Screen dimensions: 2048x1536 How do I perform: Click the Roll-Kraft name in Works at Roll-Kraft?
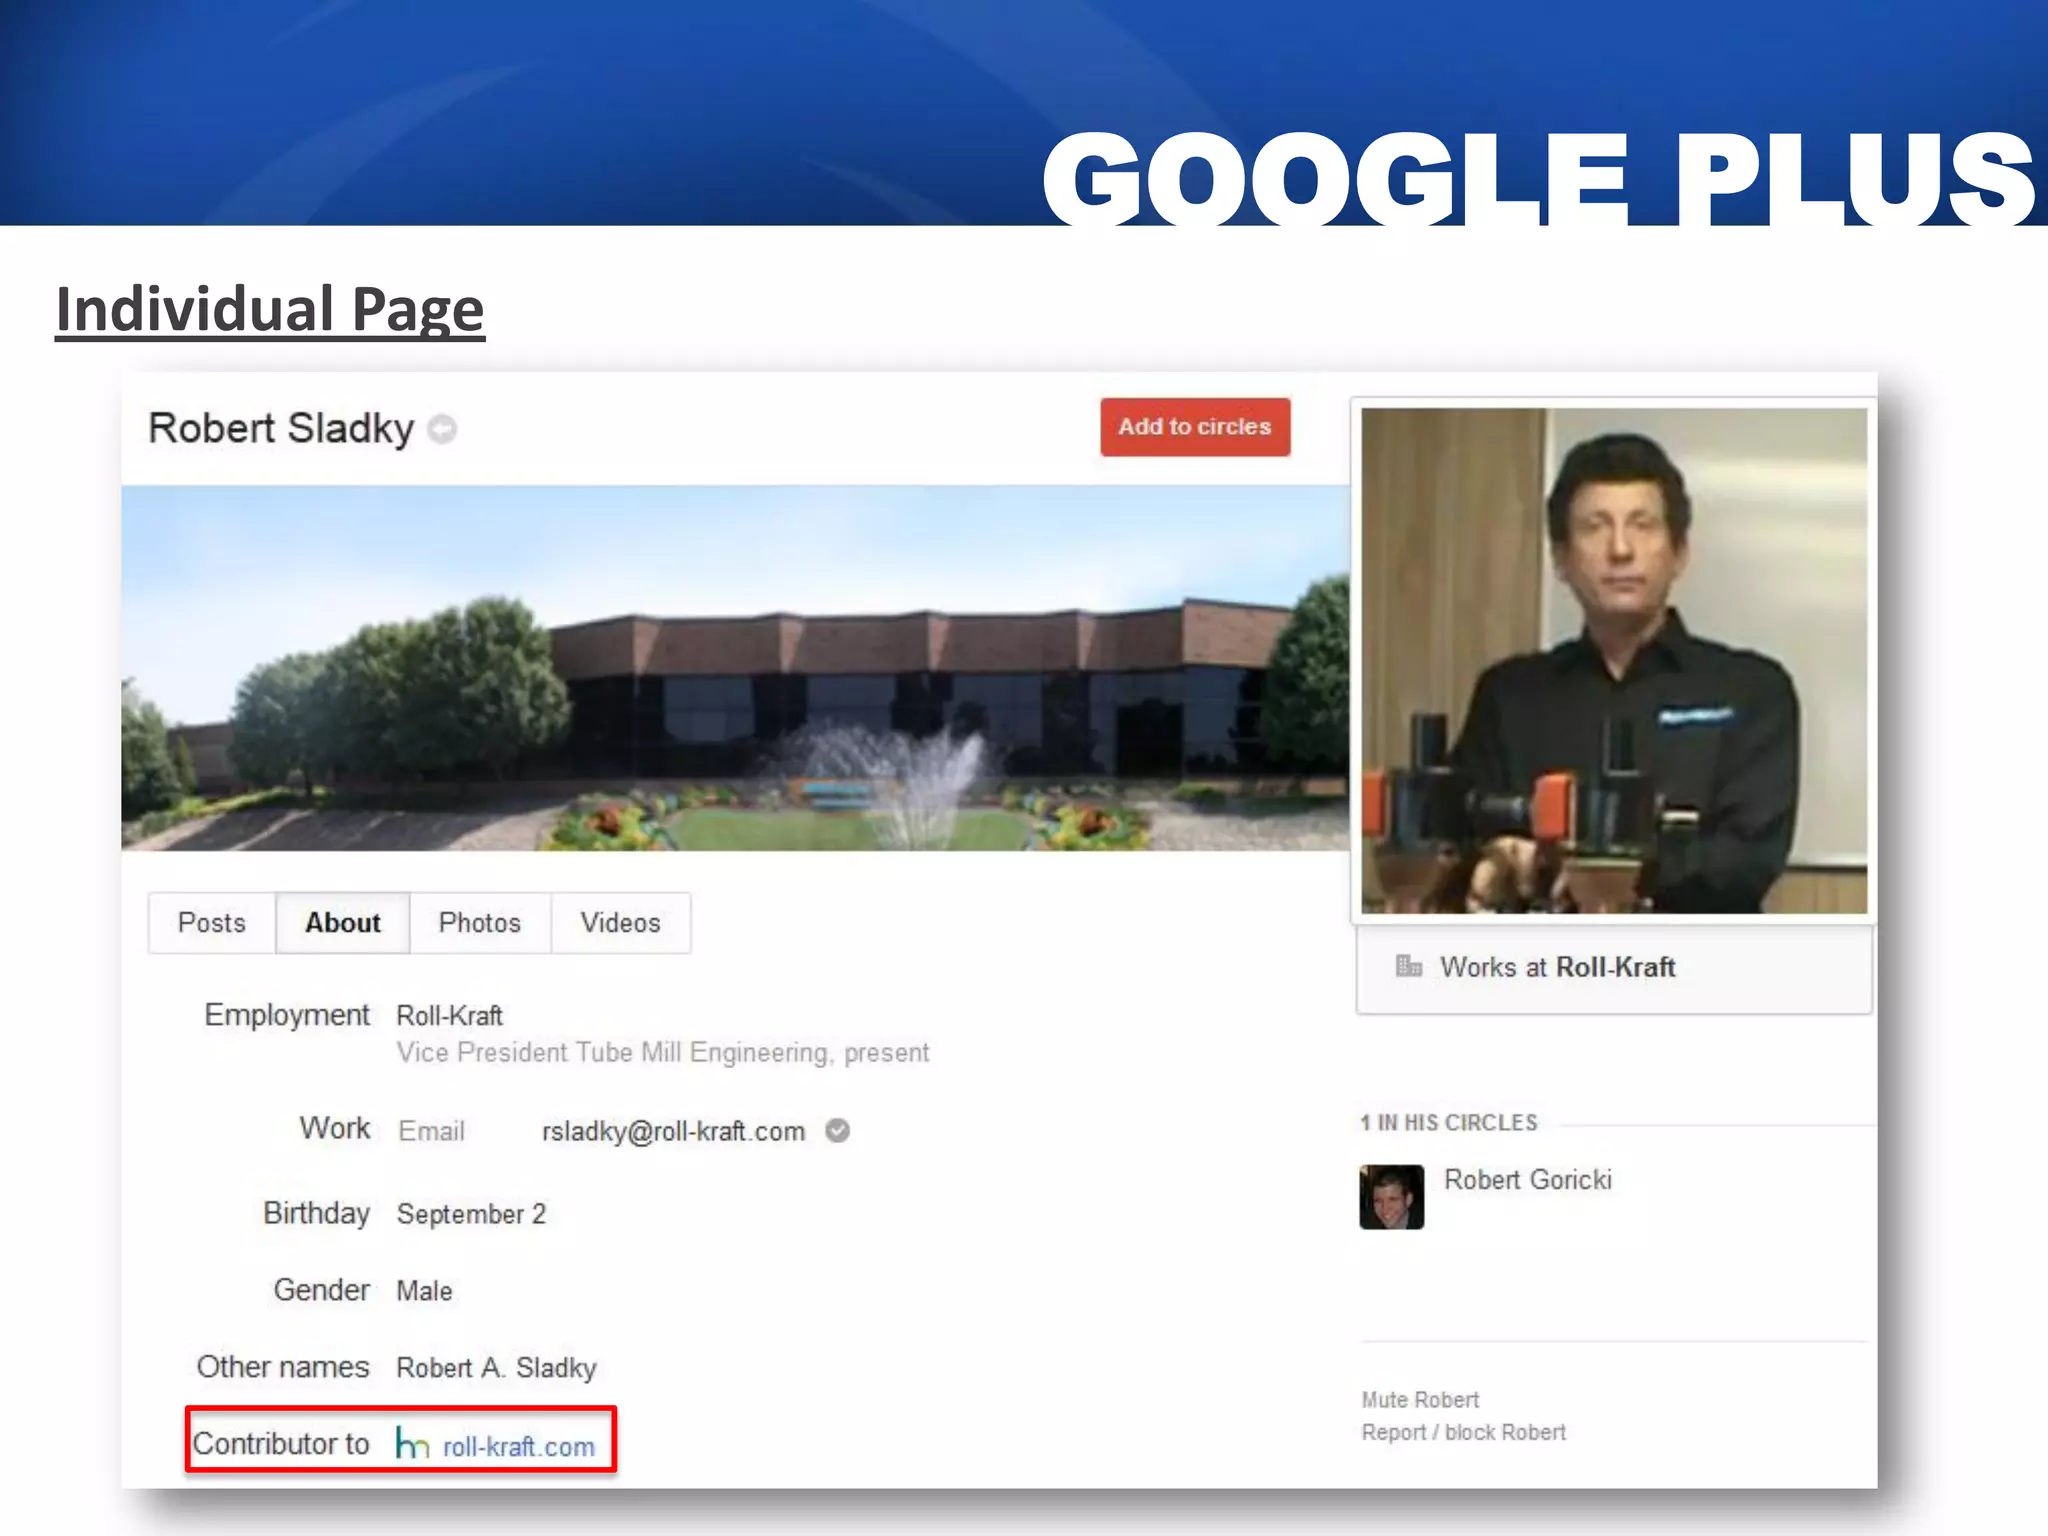1616,967
